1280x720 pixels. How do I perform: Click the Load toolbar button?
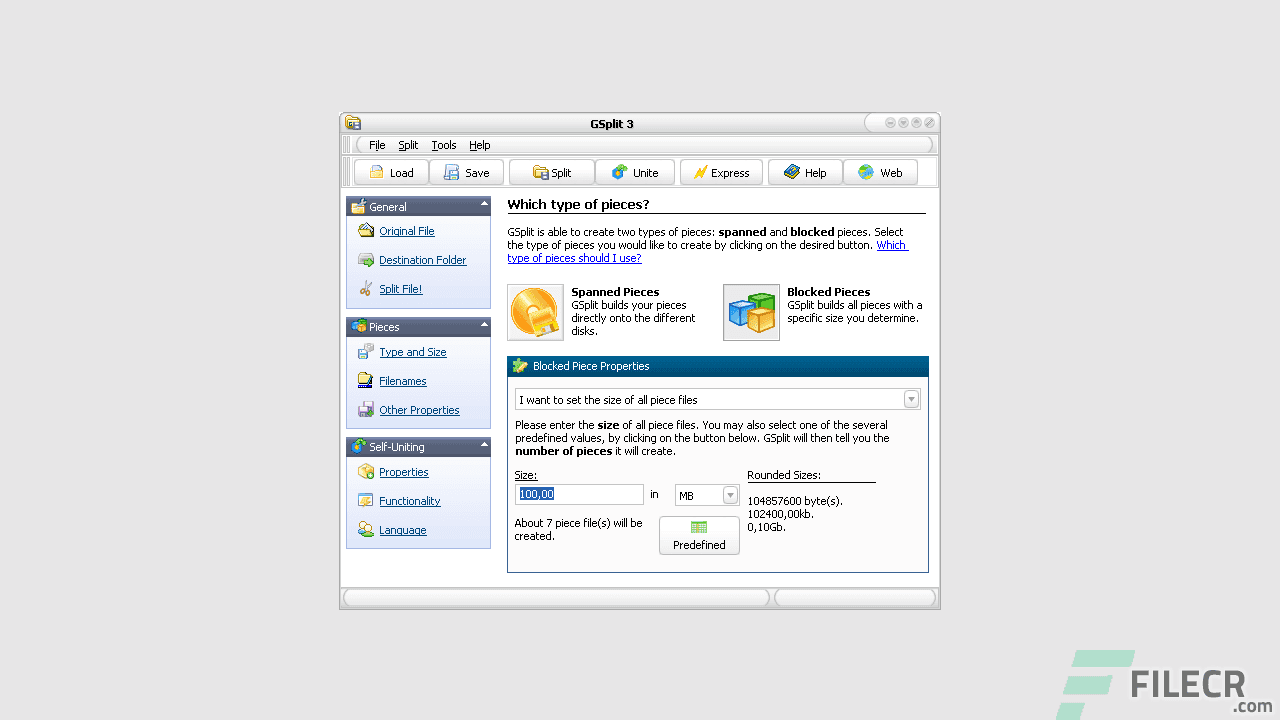pos(391,172)
